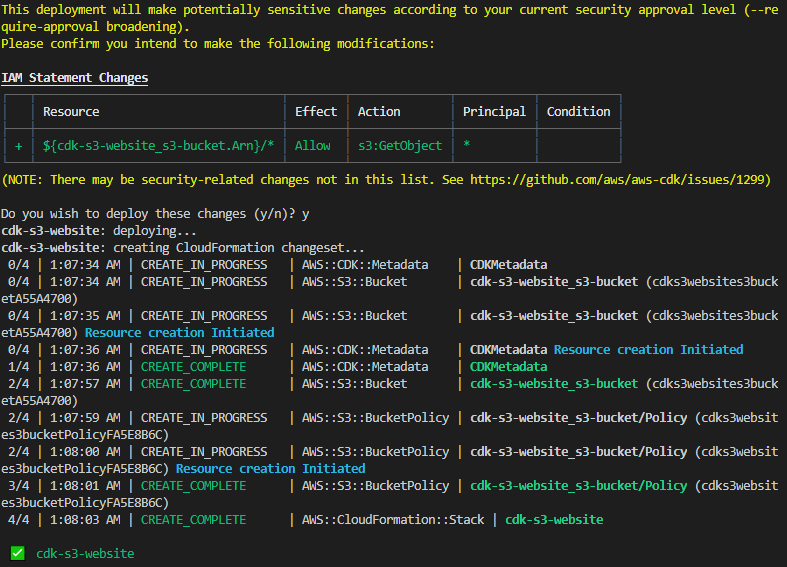Click the timestamp '1:08:01 AM'
The height and width of the screenshot is (567, 787).
tap(85, 486)
